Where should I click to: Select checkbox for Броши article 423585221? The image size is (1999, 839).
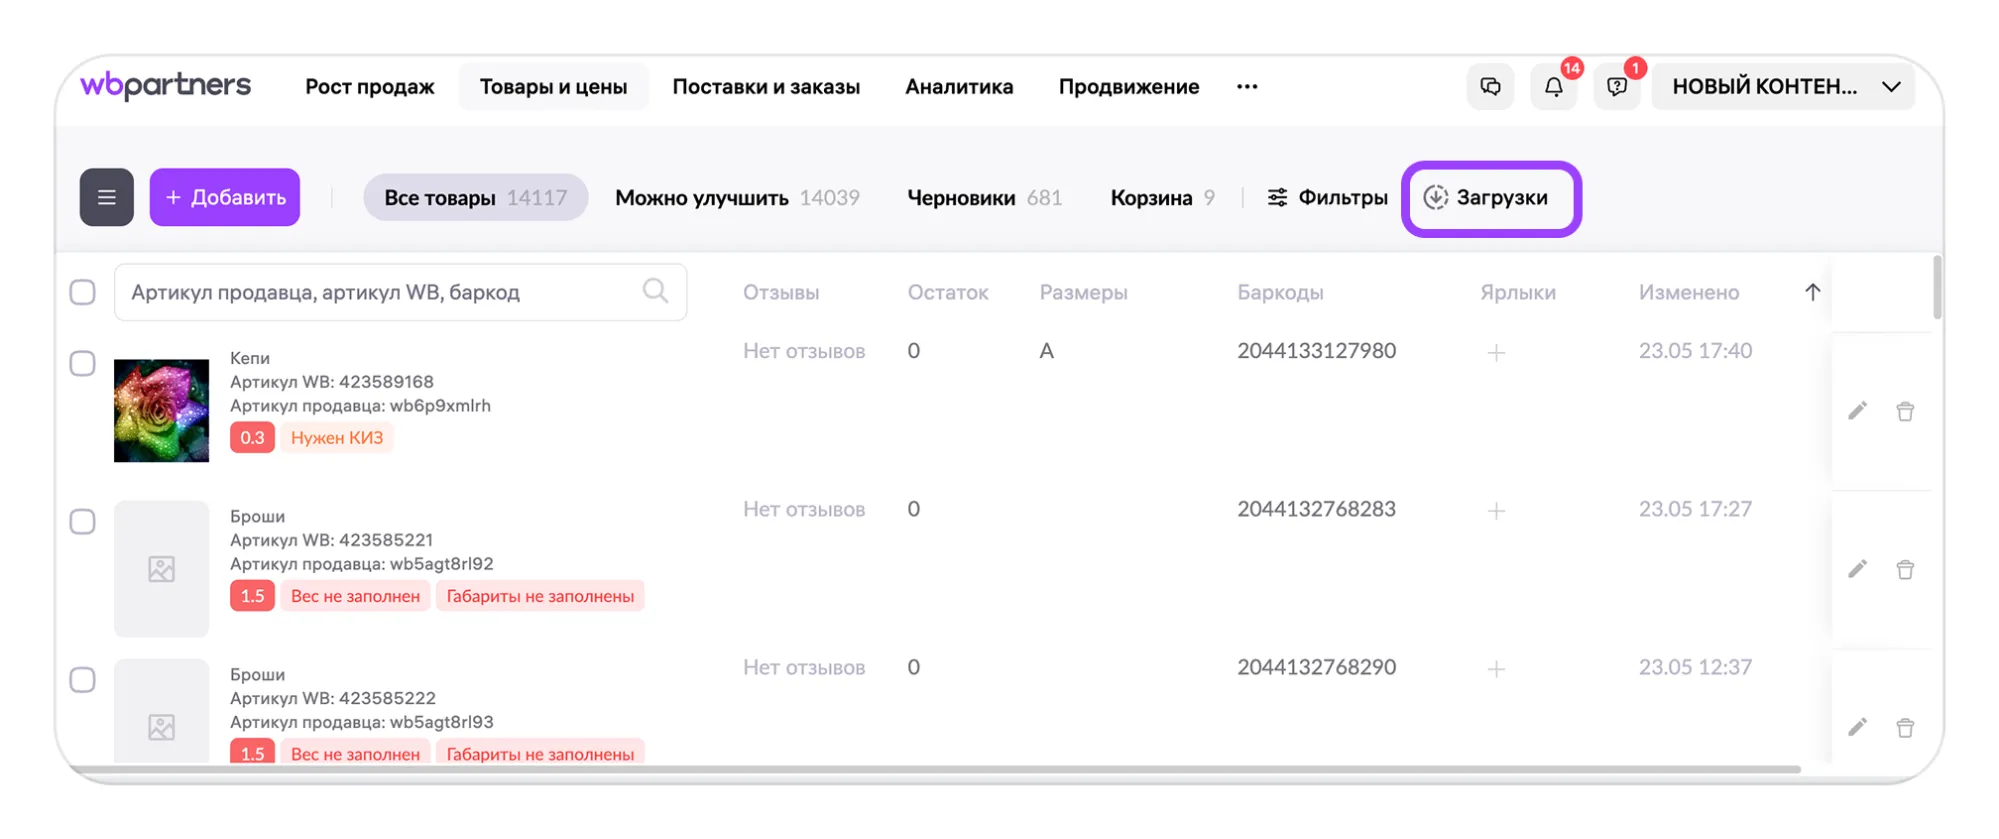(x=83, y=521)
